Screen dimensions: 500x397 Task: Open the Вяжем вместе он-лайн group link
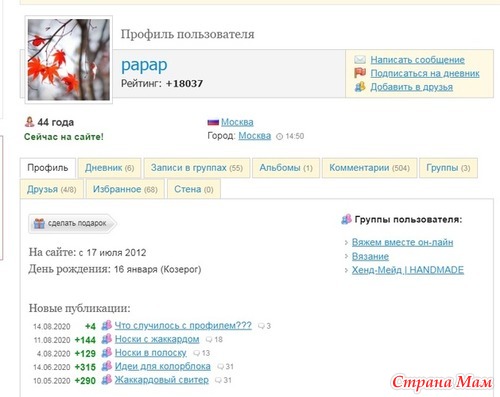[x=402, y=242]
